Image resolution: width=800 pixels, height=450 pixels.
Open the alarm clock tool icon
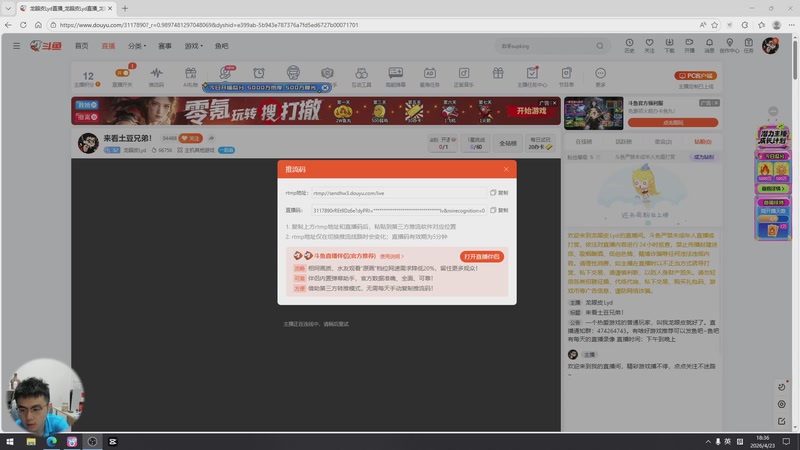[x=259, y=73]
